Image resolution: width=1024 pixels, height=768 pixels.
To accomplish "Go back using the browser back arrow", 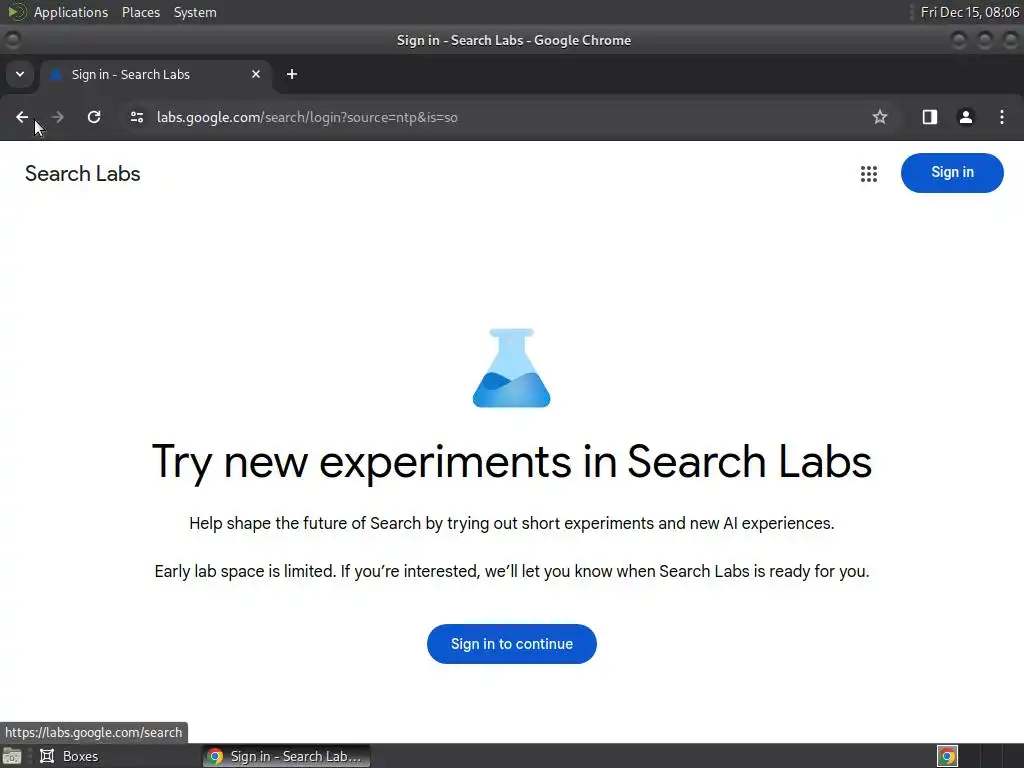I will point(22,117).
